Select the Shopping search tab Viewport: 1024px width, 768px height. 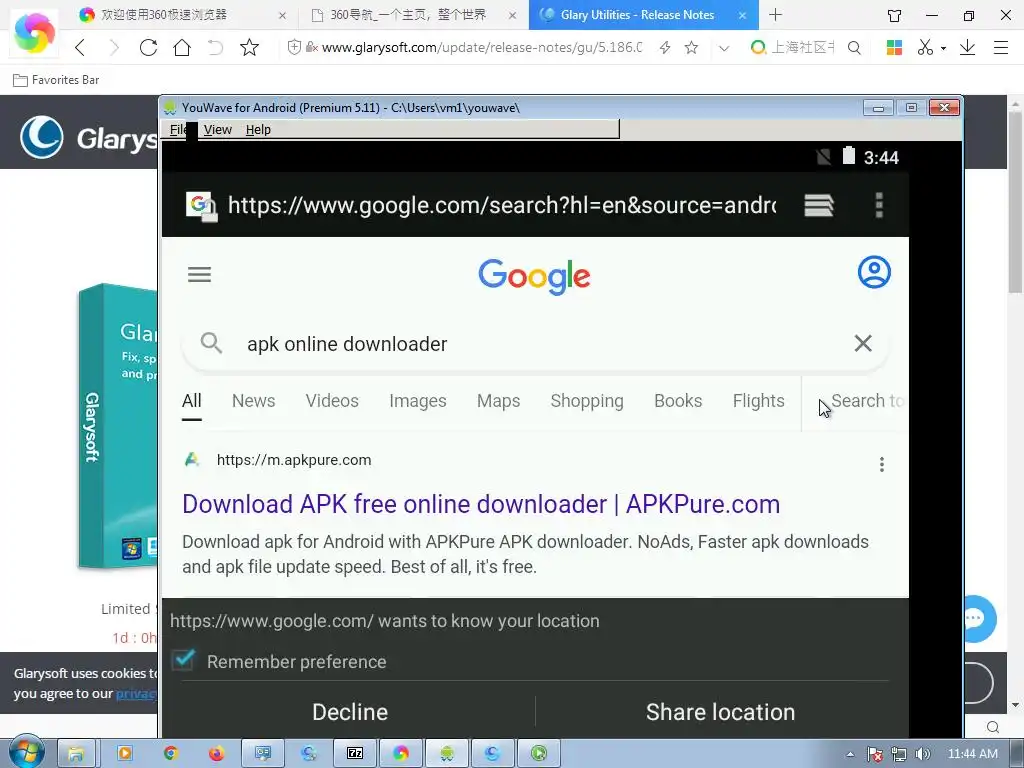586,400
